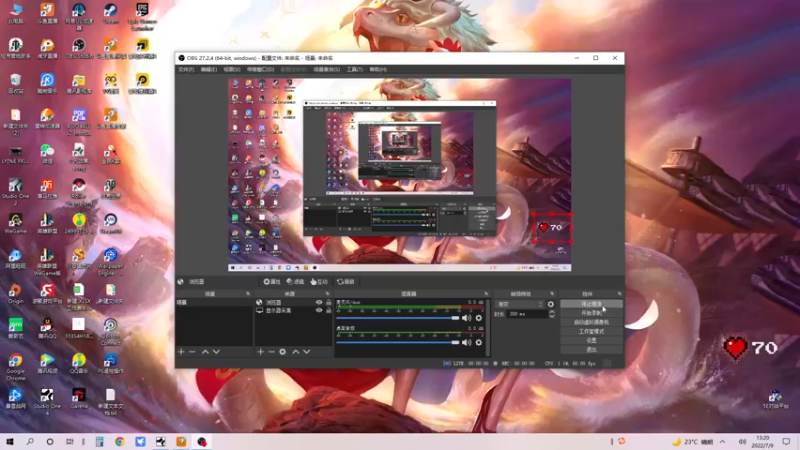Adjust the Mic/Aux volume slider
Viewport: 800px width, 450px height.
click(397, 318)
